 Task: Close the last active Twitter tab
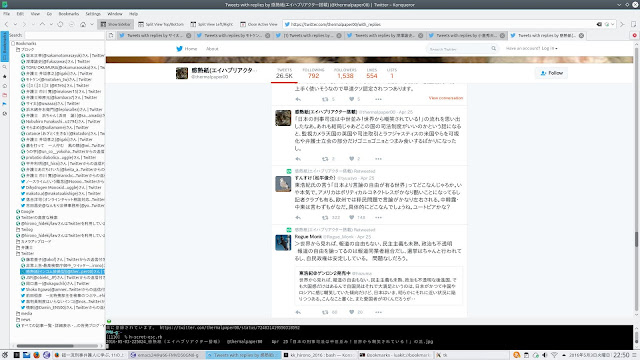[581, 36]
